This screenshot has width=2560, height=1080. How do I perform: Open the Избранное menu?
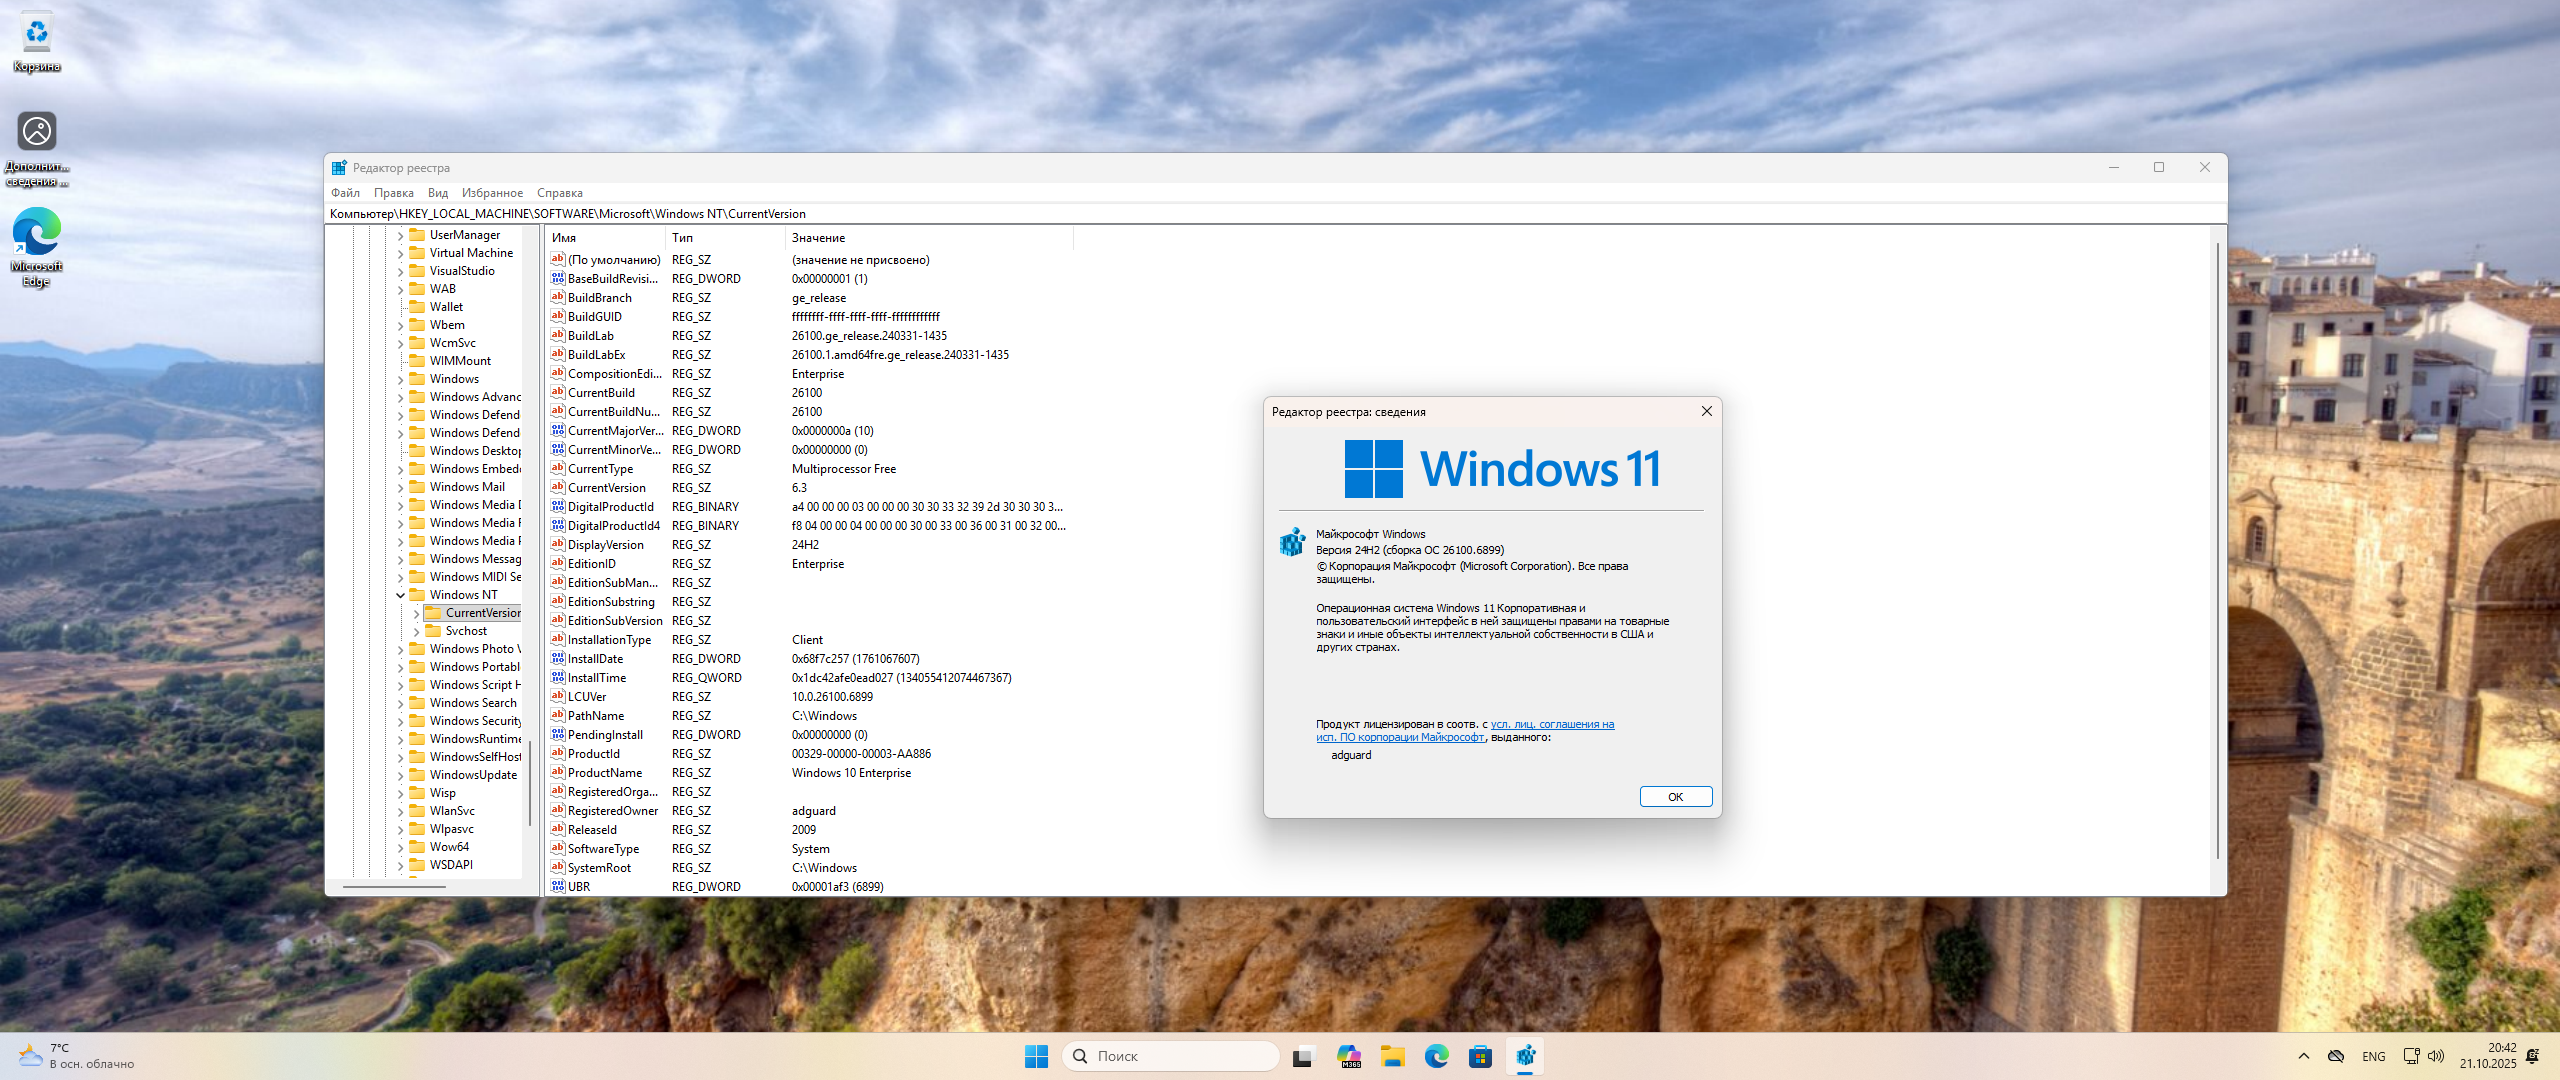point(492,193)
